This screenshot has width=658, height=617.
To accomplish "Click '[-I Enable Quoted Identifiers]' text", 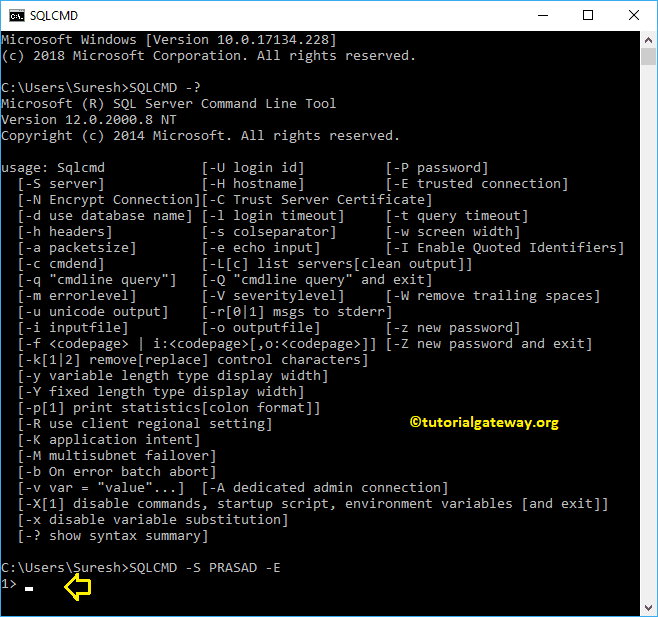I will click(505, 248).
